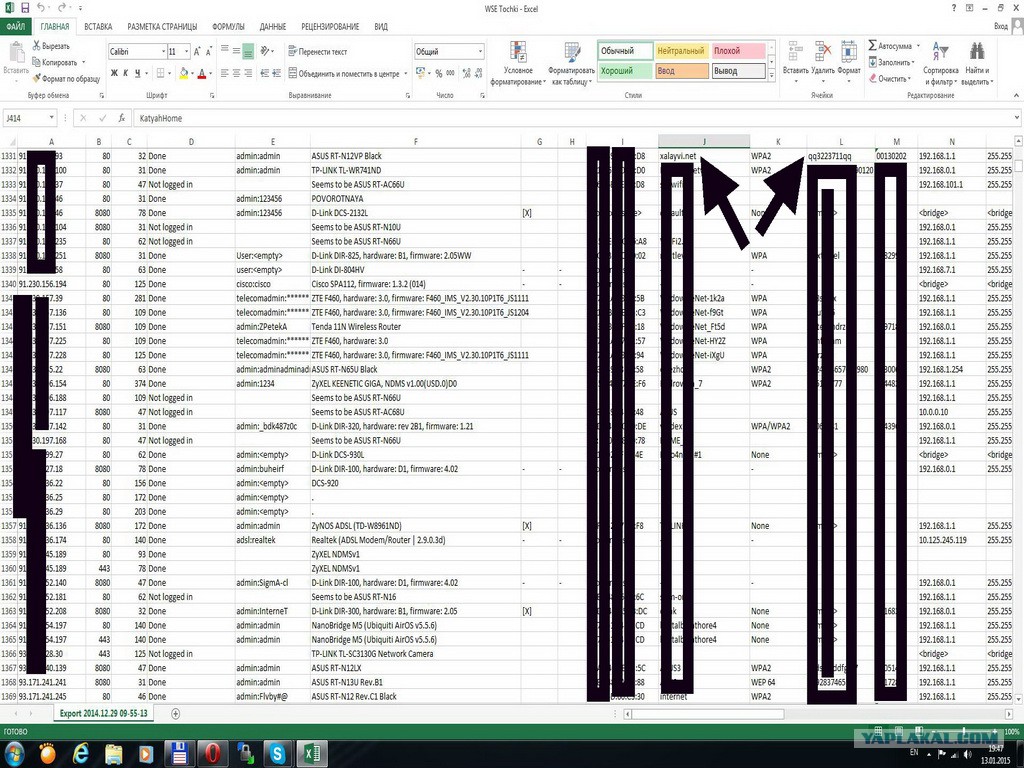1024x768 pixels.
Task: Toggle align text left button
Action: click(x=225, y=73)
